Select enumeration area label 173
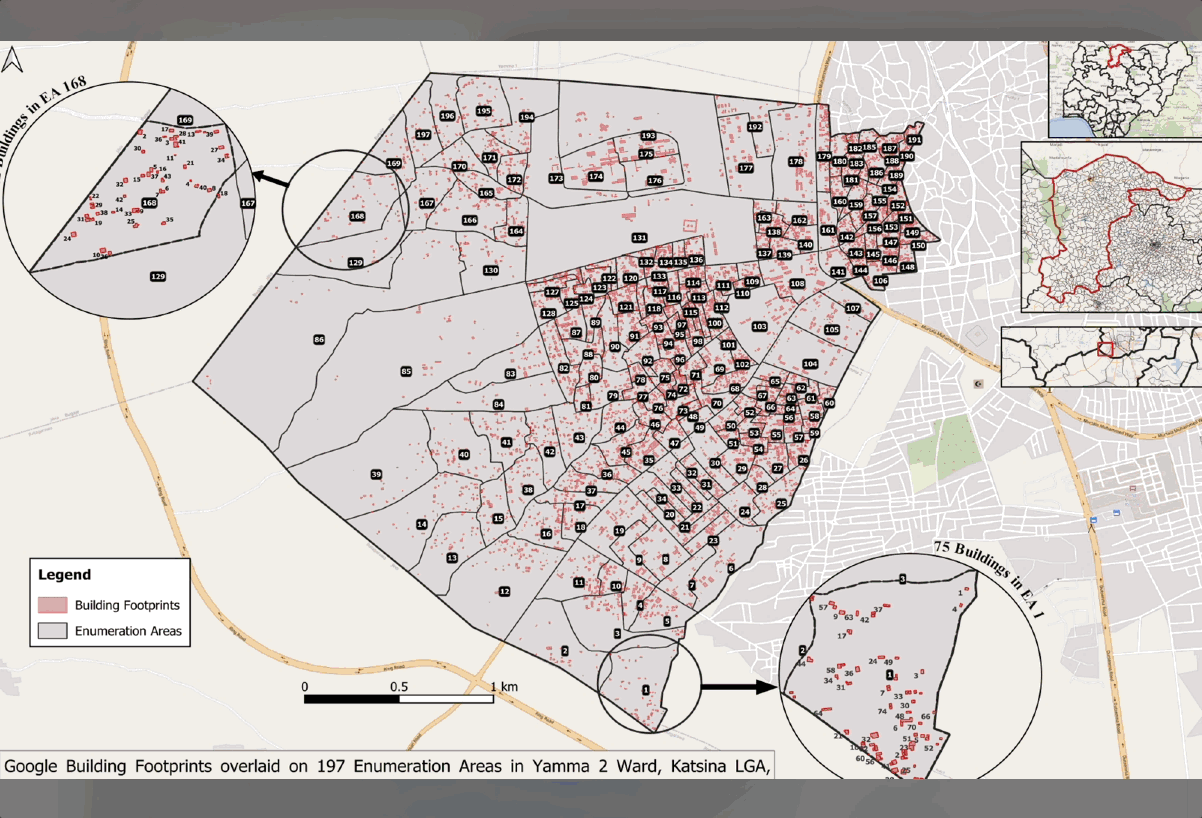This screenshot has height=818, width=1202. tap(556, 178)
